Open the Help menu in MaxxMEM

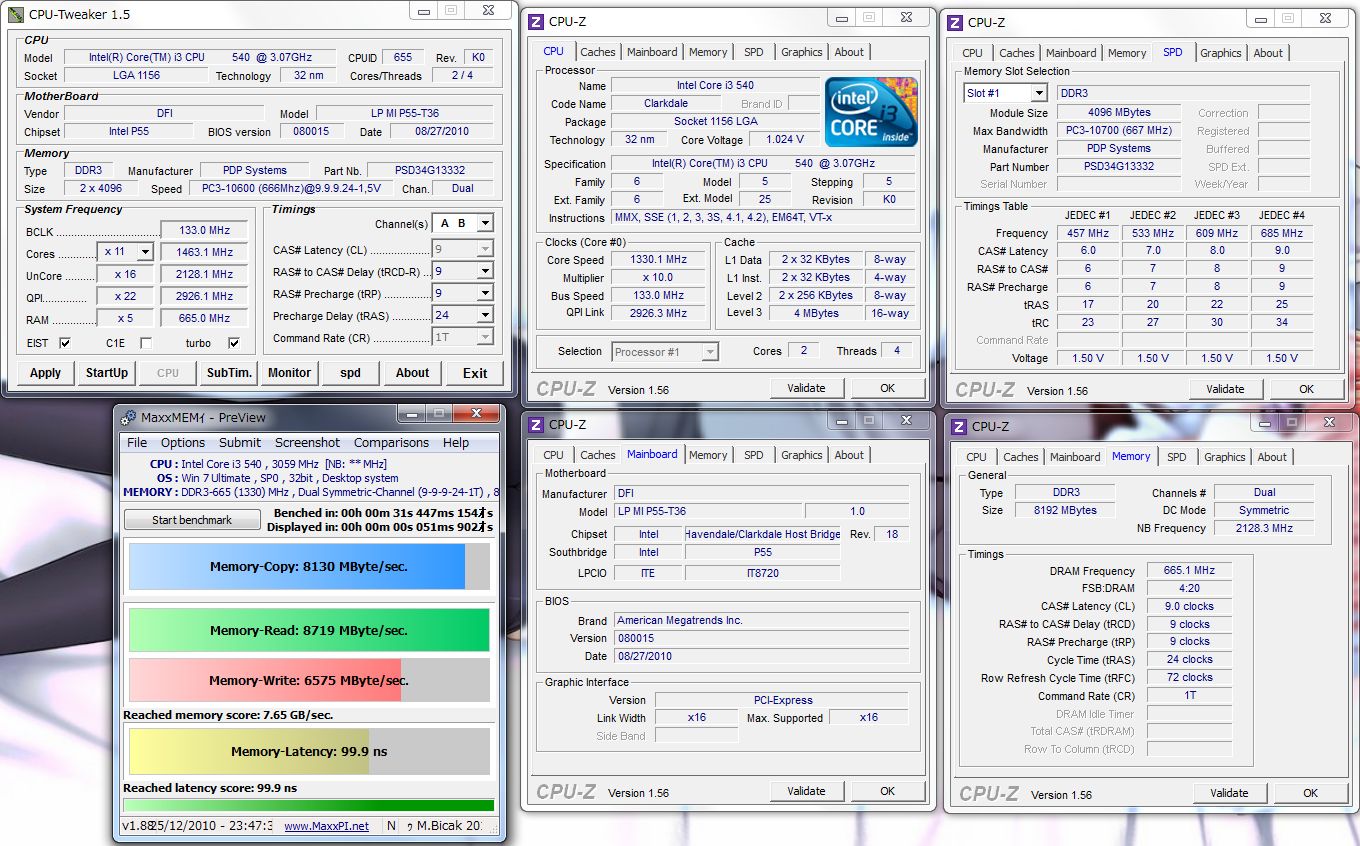456,442
